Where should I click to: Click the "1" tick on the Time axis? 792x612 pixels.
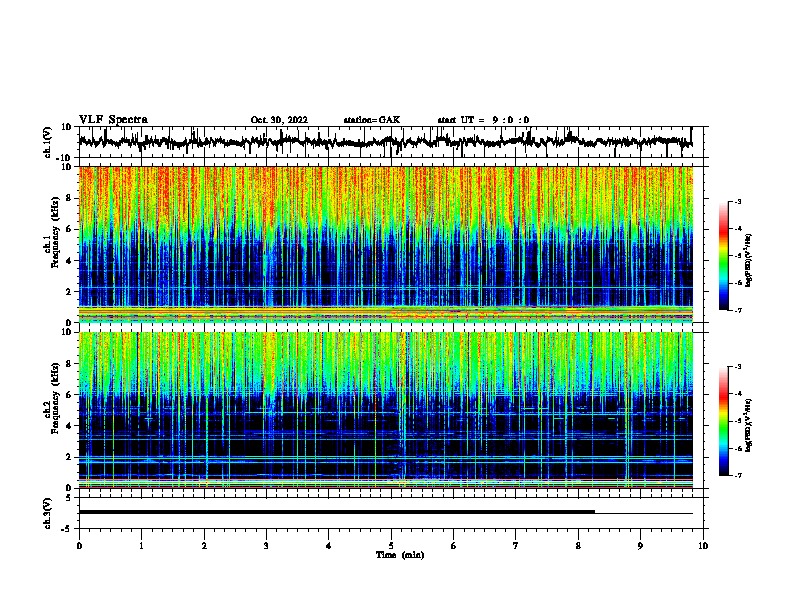141,546
